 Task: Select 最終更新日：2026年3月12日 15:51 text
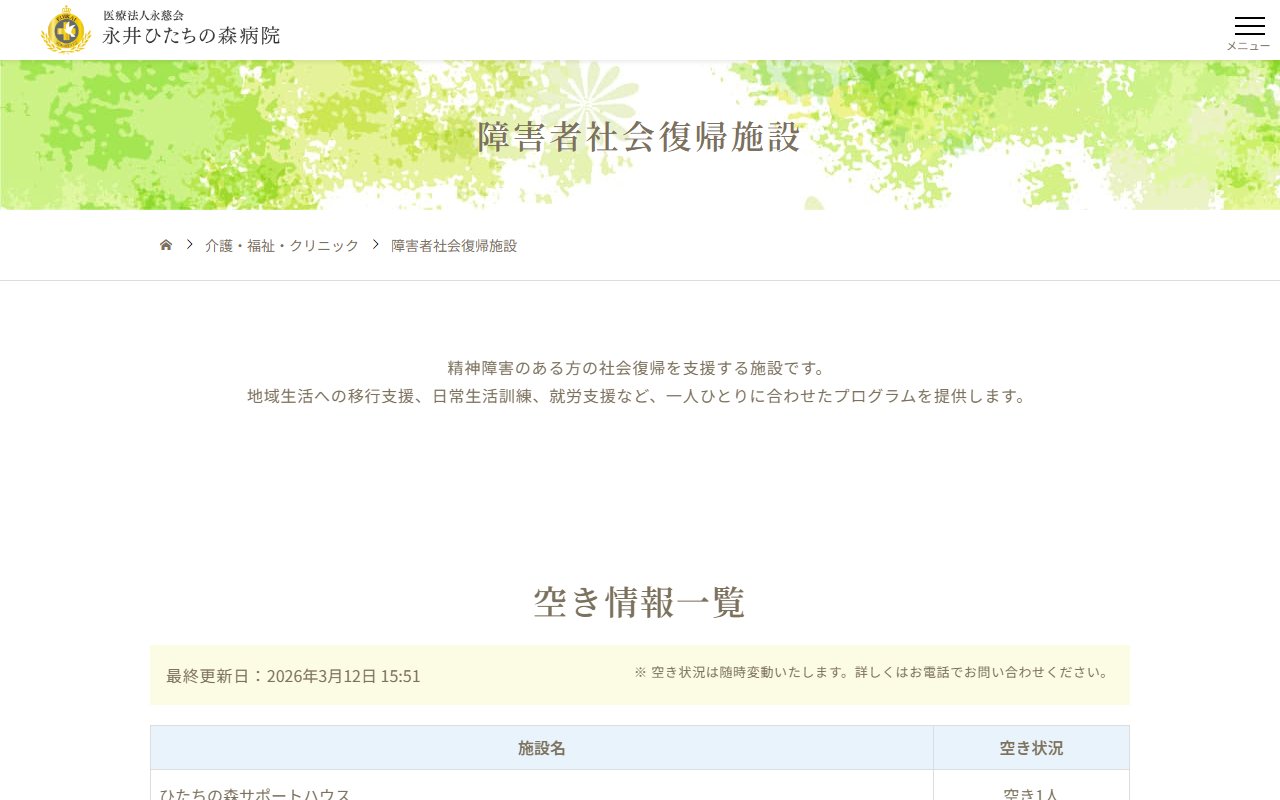pos(293,676)
